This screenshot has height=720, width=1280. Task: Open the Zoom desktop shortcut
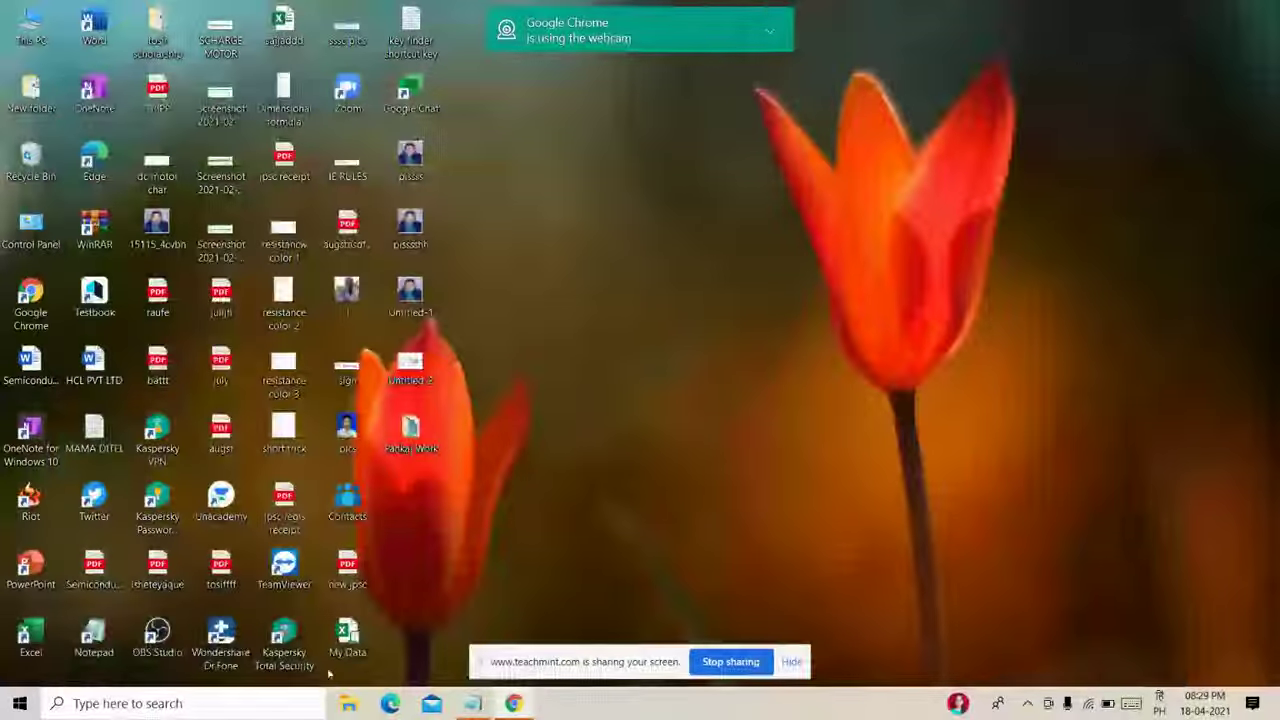coord(347,94)
